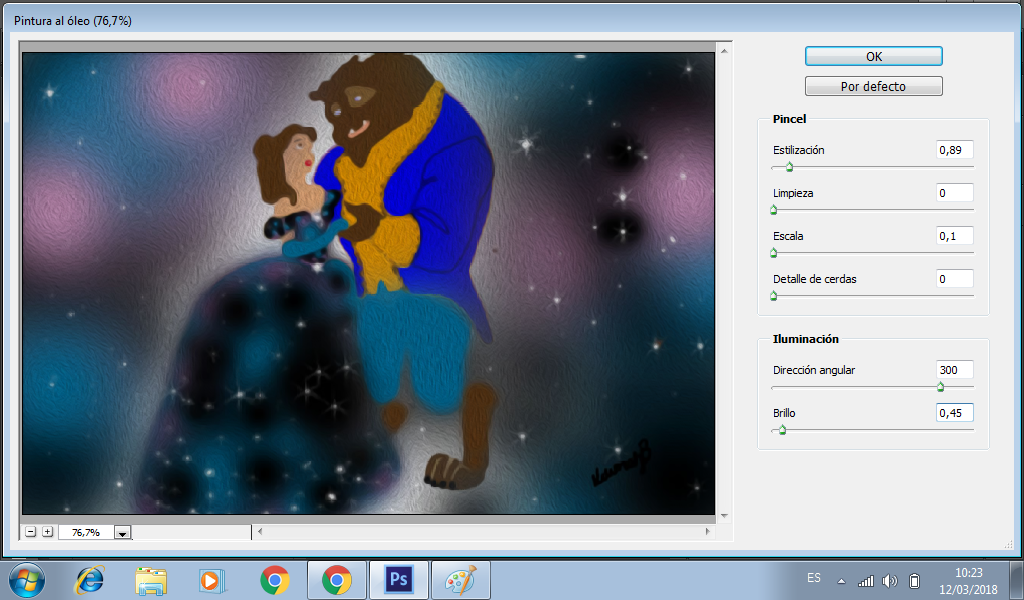Show hidden system tray icons
1024x600 pixels.
[841, 581]
